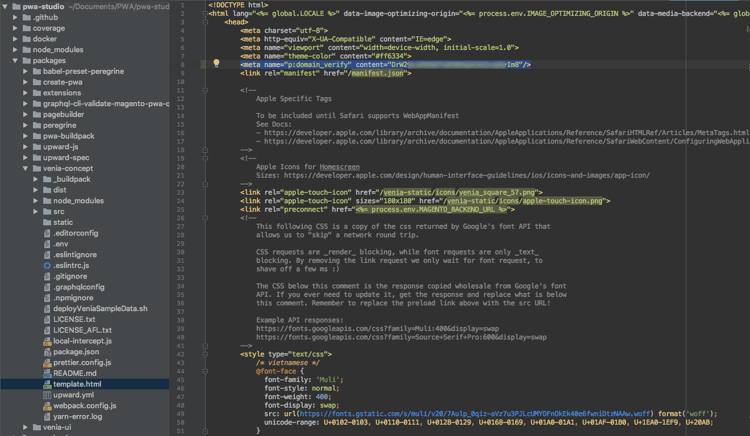Fold the style tag block in gutter
Screen dimensions: 750x436
(x=203, y=353)
